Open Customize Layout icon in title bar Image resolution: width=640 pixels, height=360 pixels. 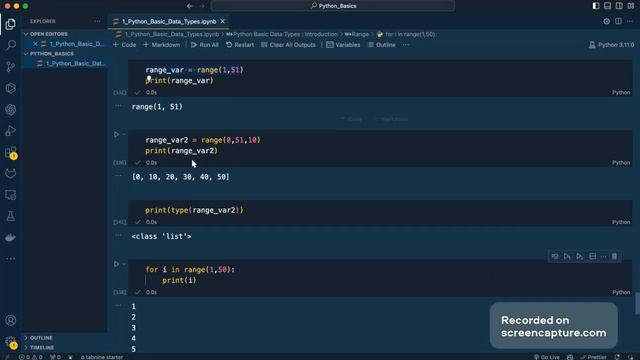pyautogui.click(x=631, y=6)
